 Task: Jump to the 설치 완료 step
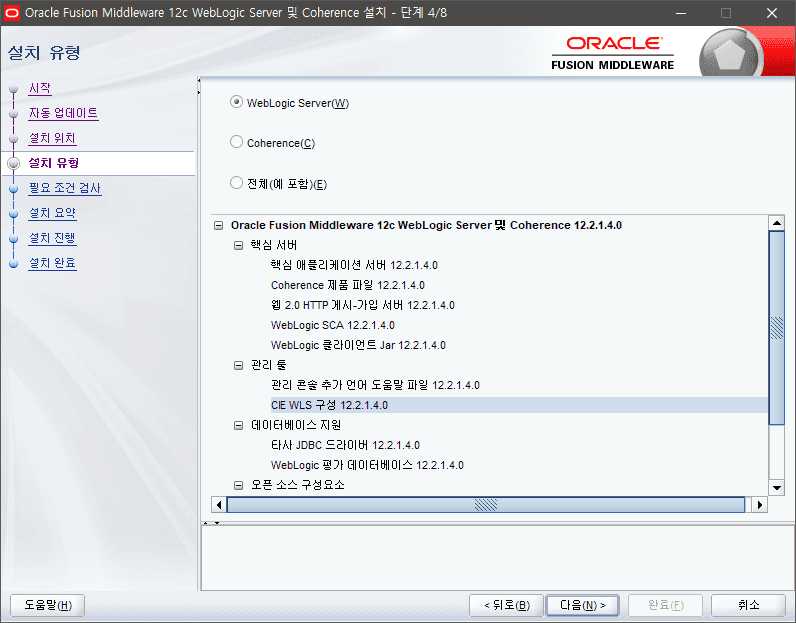52,263
